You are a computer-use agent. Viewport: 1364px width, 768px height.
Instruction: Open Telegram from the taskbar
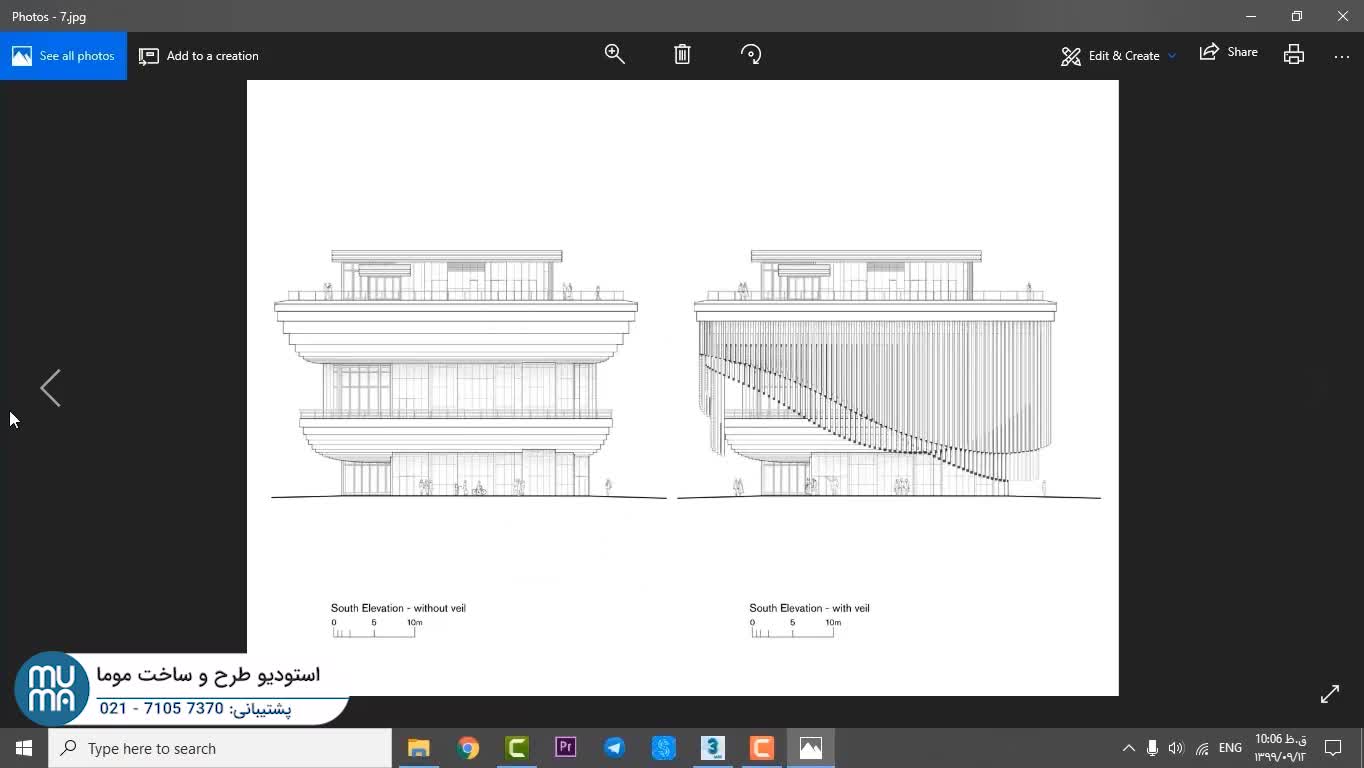(614, 748)
